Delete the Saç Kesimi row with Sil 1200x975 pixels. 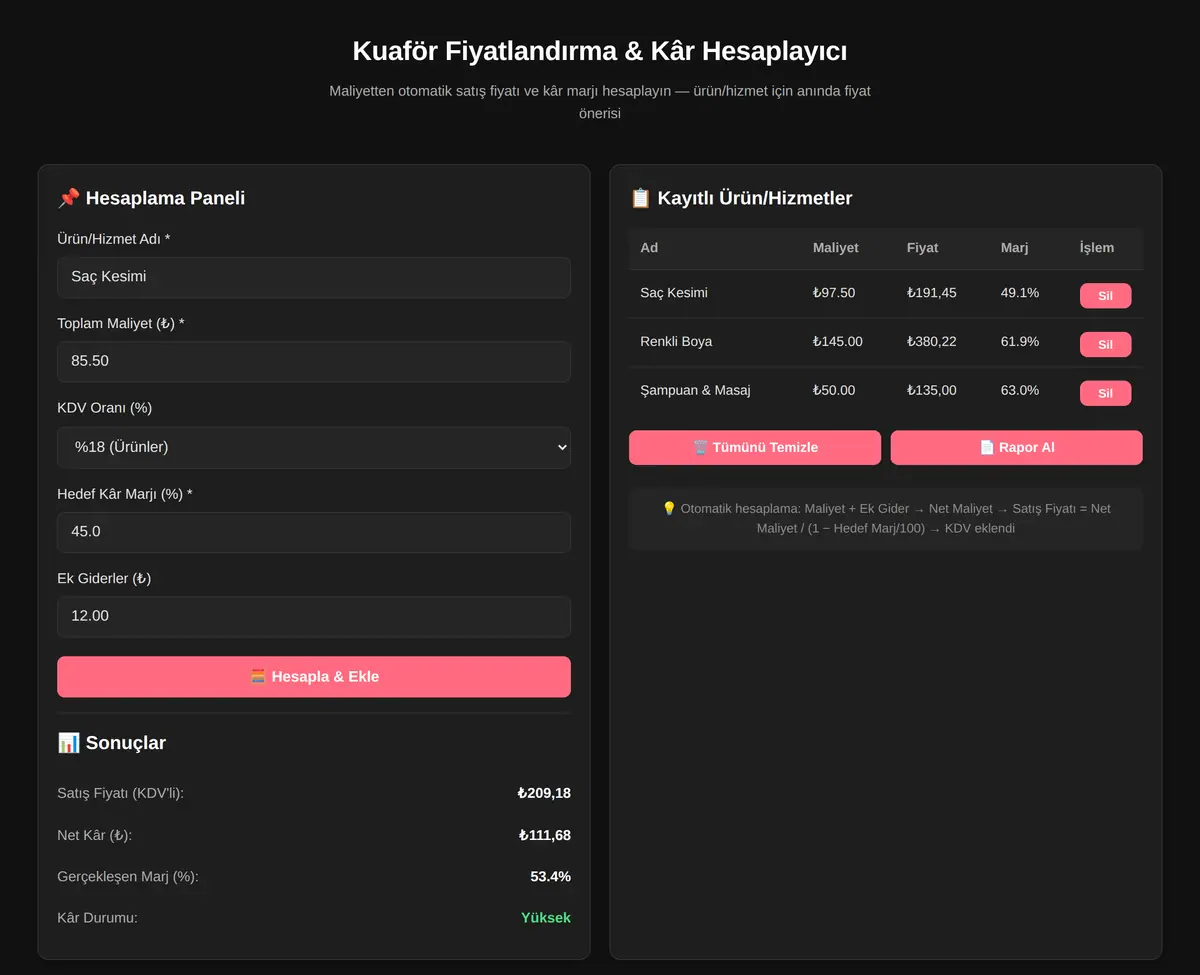[x=1105, y=296]
